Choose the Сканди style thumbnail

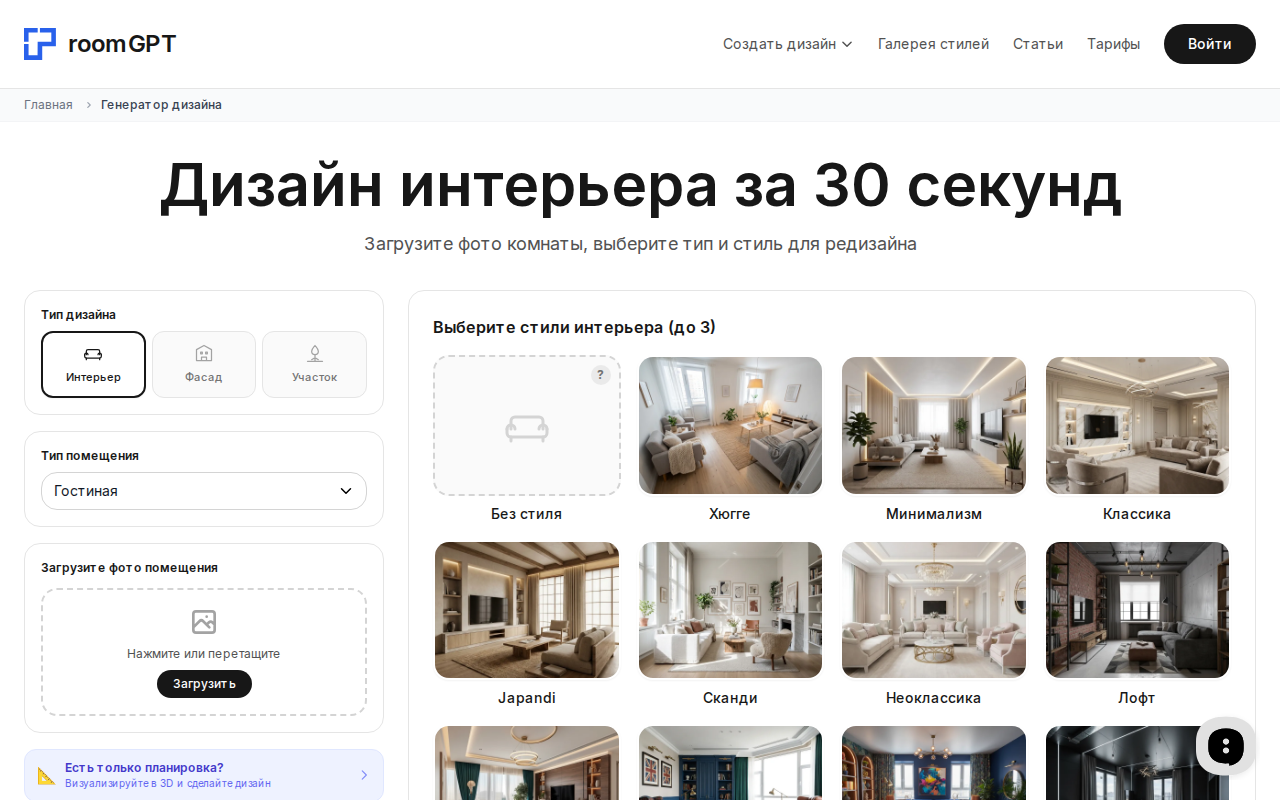(730, 610)
